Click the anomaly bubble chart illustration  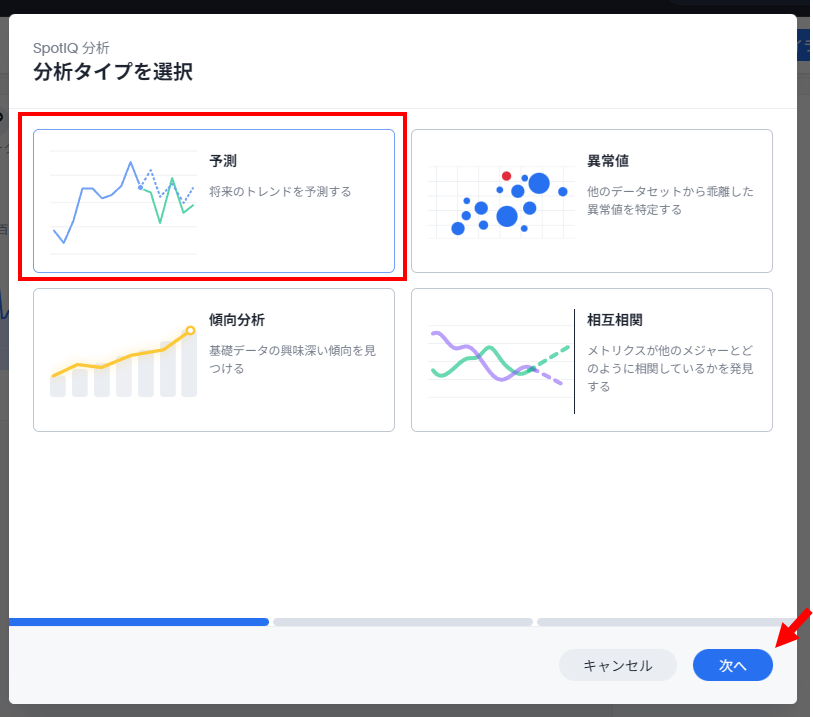click(500, 201)
